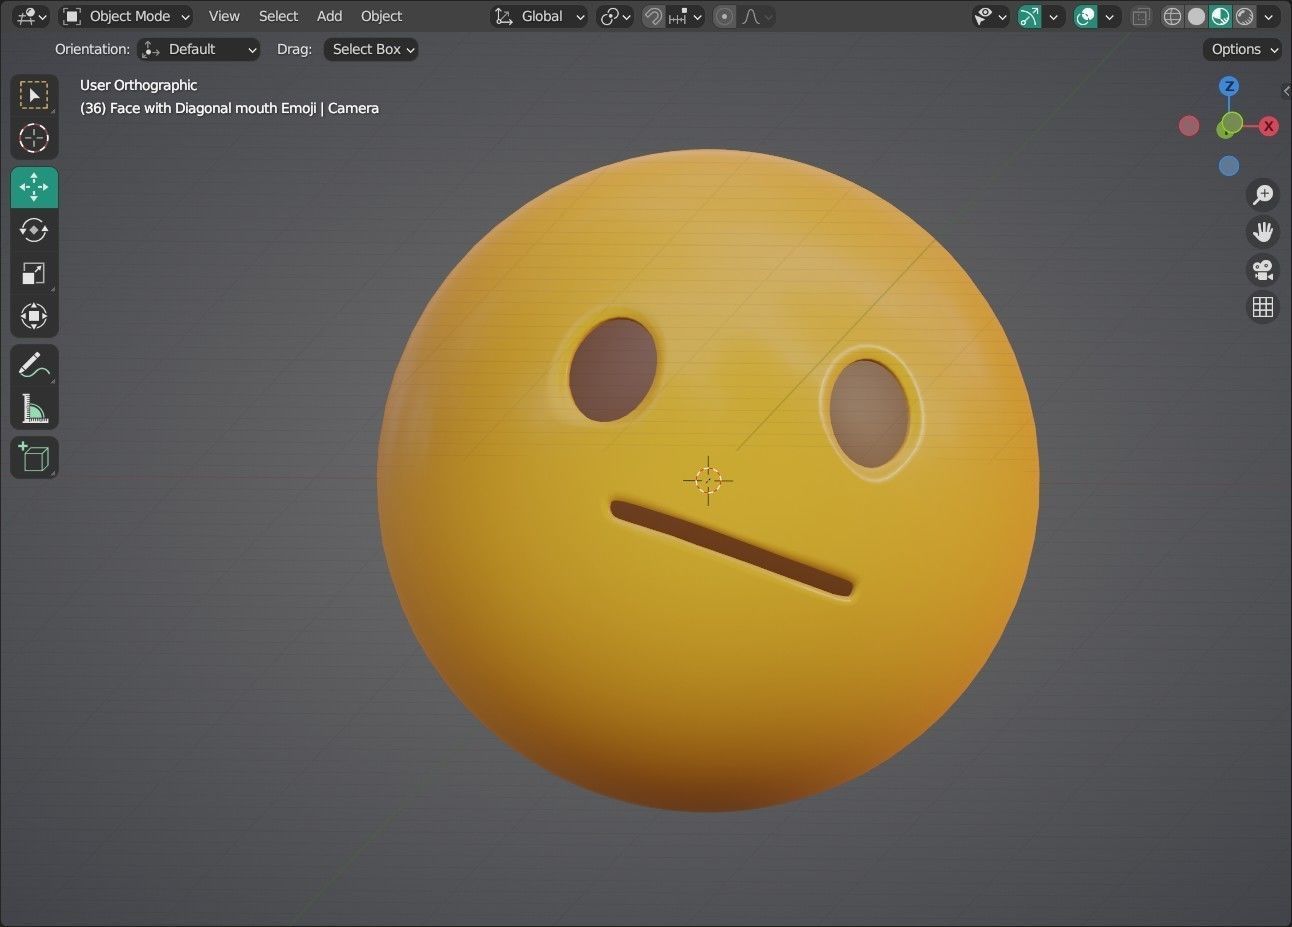The width and height of the screenshot is (1292, 927).
Task: Select the Scale tool
Action: (34, 273)
